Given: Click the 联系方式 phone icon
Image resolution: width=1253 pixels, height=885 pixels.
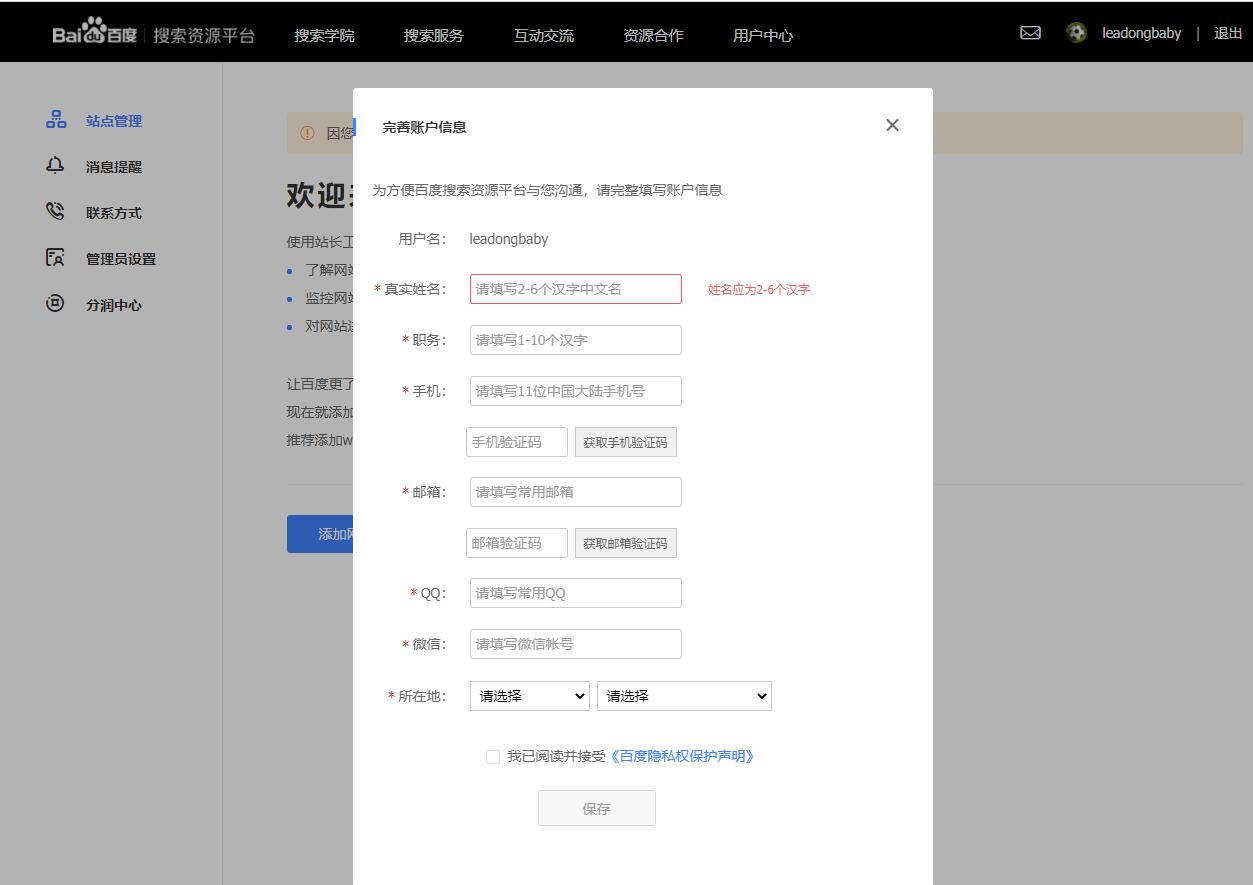Looking at the screenshot, I should click(x=56, y=212).
